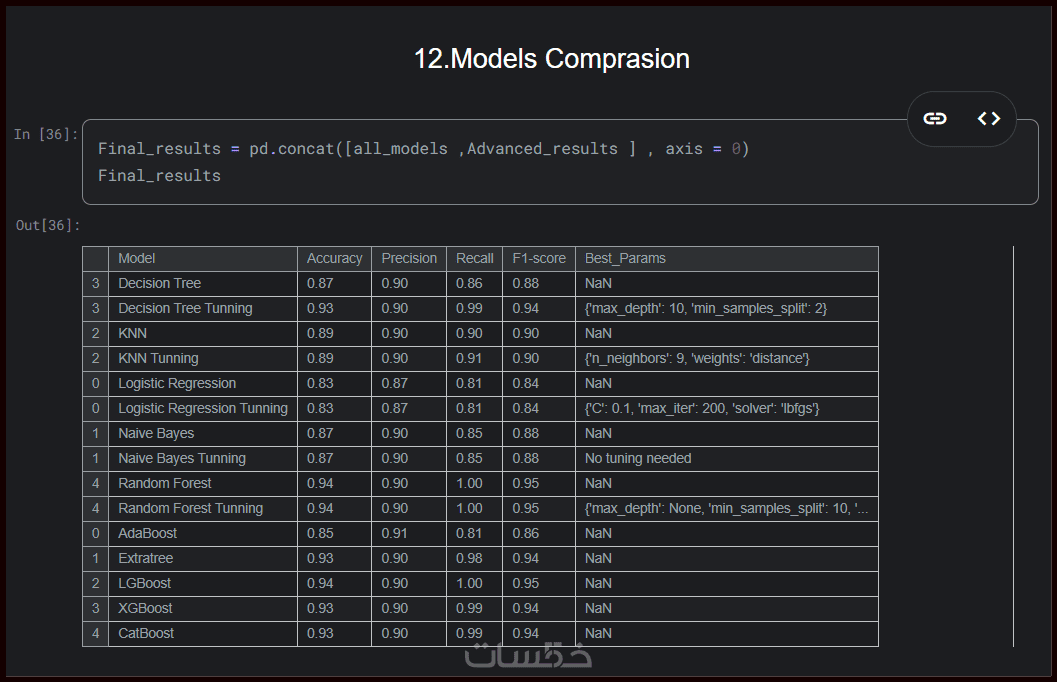Click the AdaBoost precision value 0.91
This screenshot has height=682, width=1057.
395,533
